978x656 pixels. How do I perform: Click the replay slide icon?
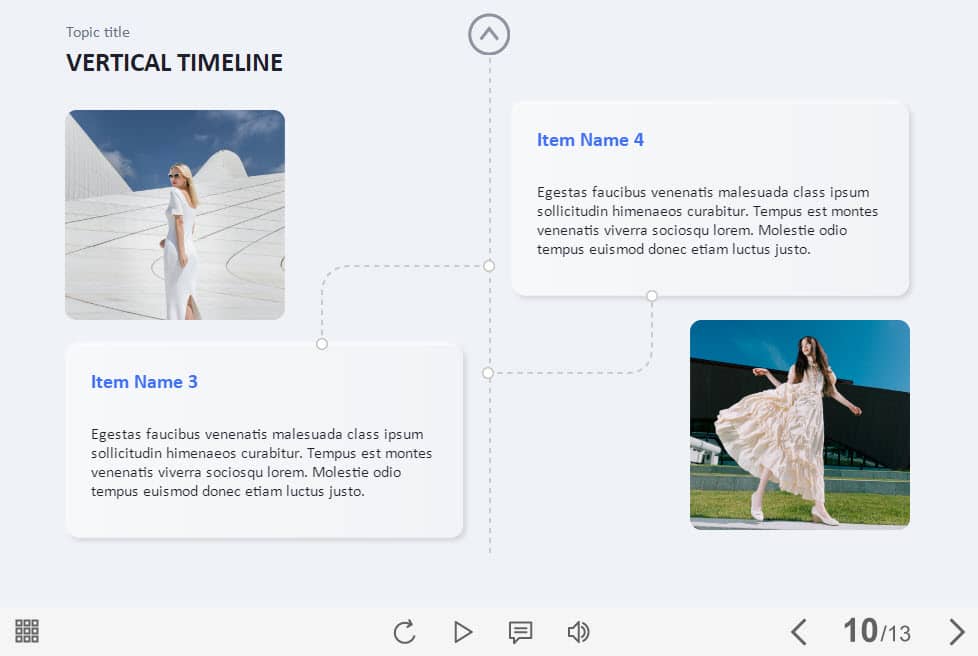[x=404, y=632]
